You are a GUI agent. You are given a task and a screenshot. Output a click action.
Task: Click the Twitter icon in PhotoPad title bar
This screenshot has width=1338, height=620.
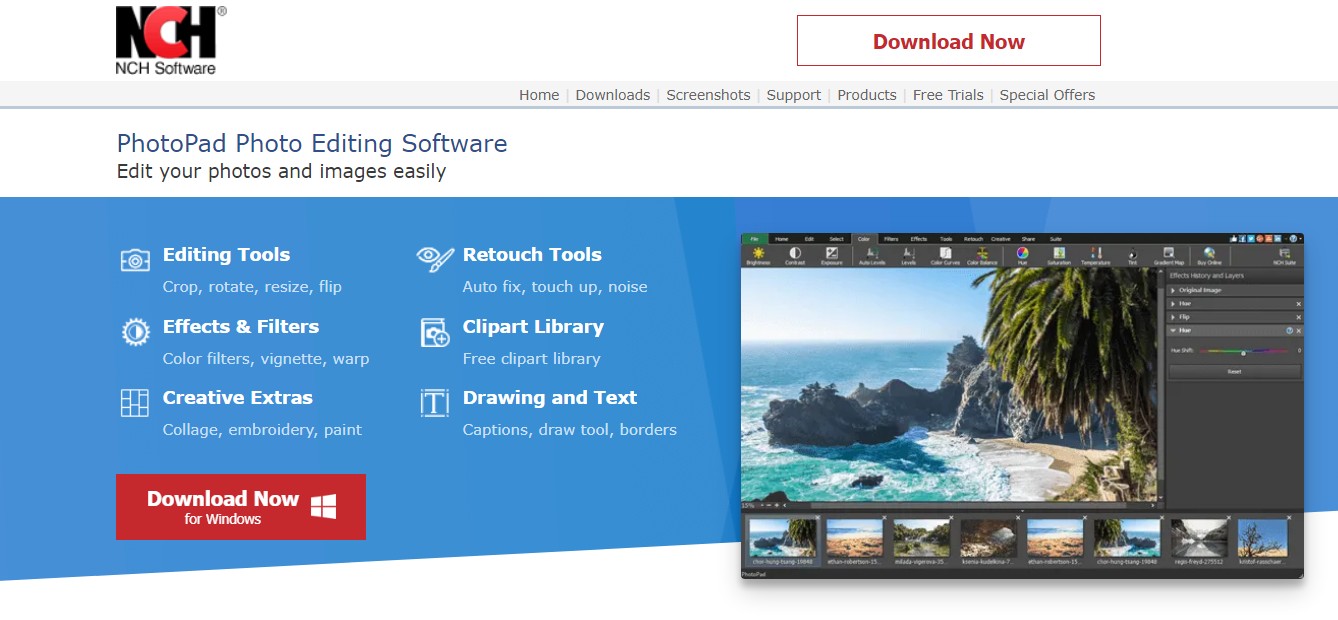(1249, 239)
